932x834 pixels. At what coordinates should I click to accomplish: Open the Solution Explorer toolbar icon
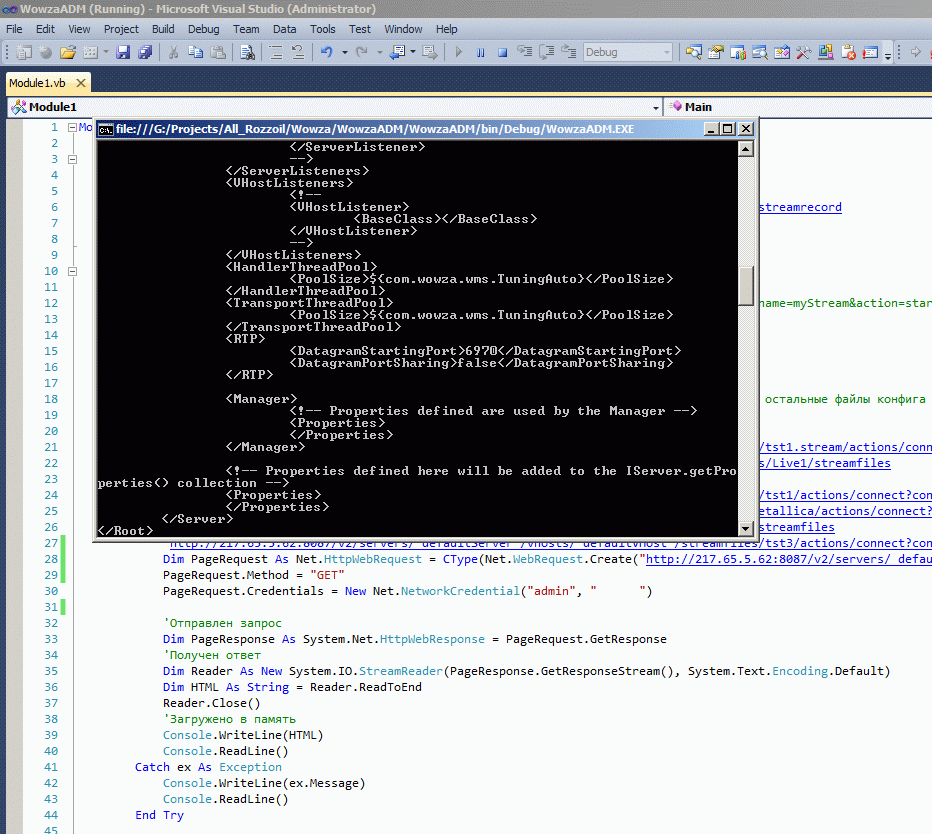point(693,52)
